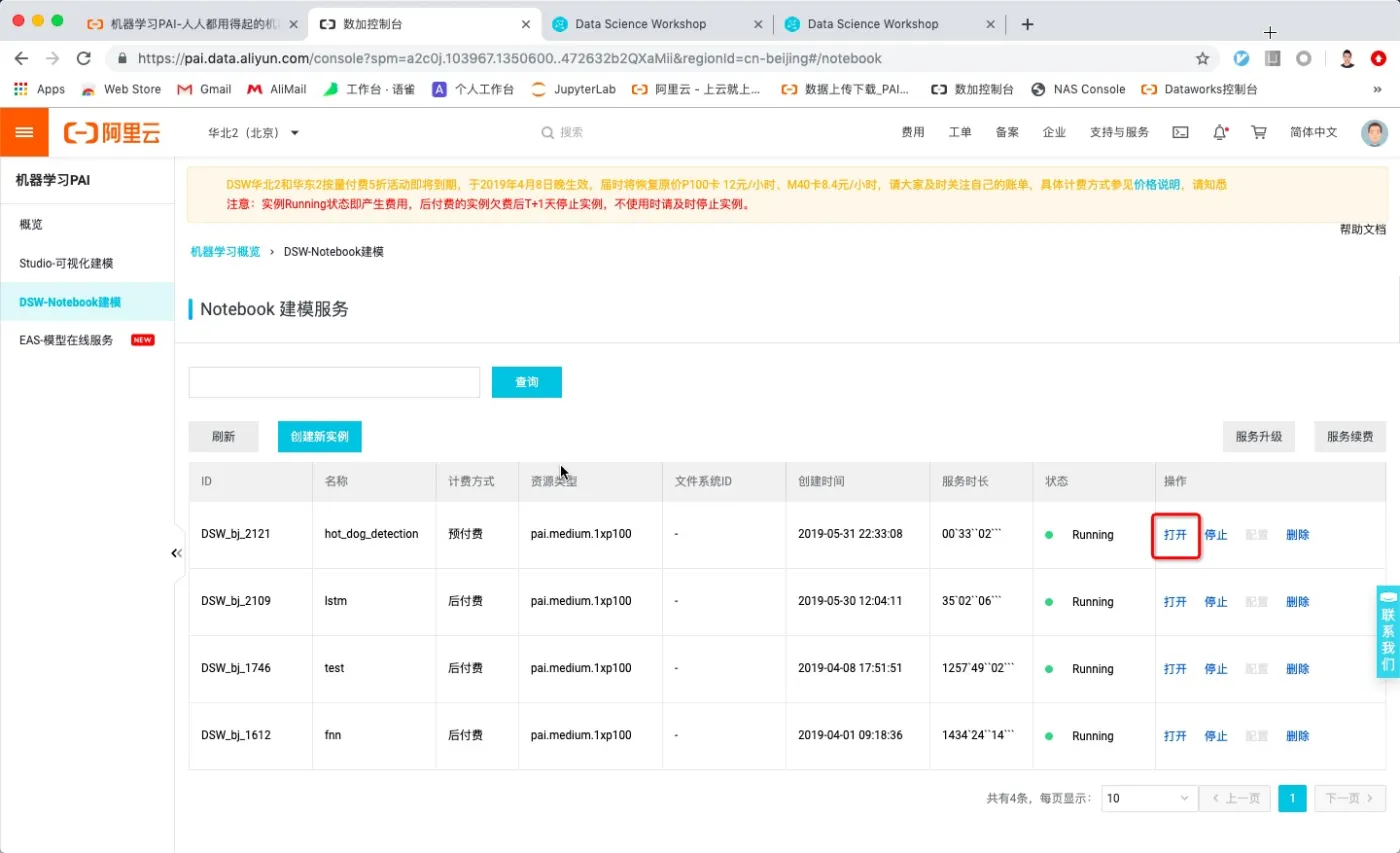
Task: Click the 创建新实例 button
Action: 320,437
